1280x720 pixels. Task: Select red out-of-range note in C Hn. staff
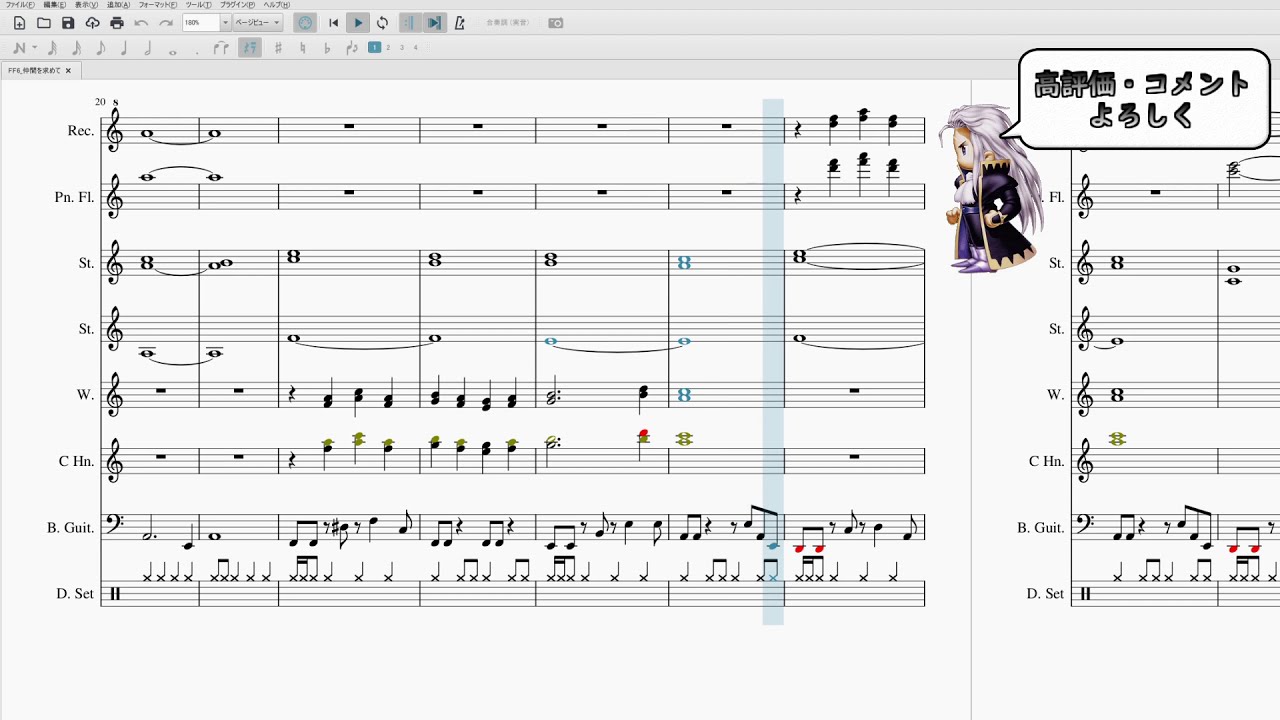(x=643, y=435)
